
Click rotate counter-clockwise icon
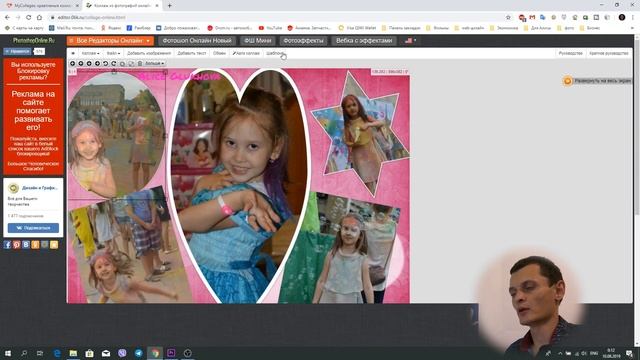point(106,63)
